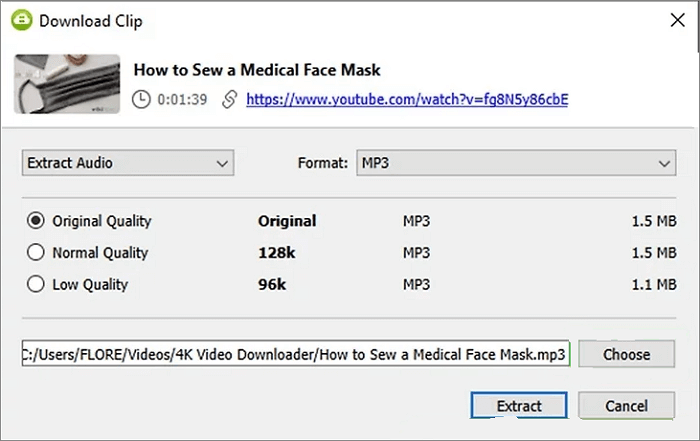Click the output file path field
Viewport: 700px width, 441px height.
click(296, 353)
